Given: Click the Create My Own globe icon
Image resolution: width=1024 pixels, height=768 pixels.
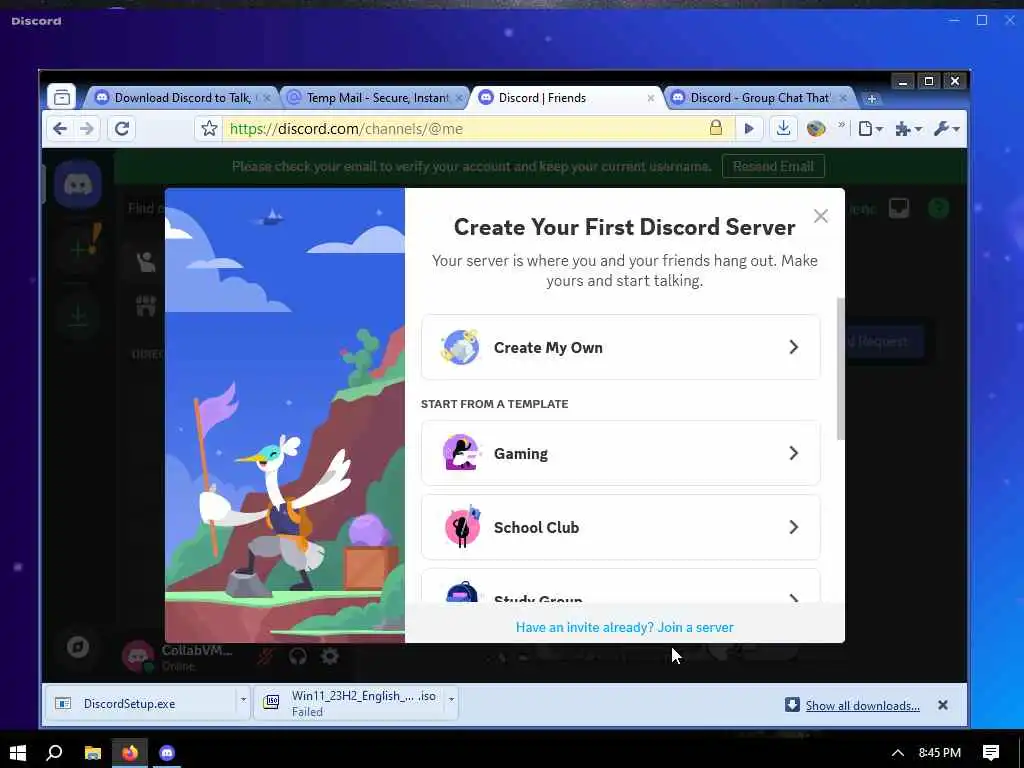Looking at the screenshot, I should (460, 347).
